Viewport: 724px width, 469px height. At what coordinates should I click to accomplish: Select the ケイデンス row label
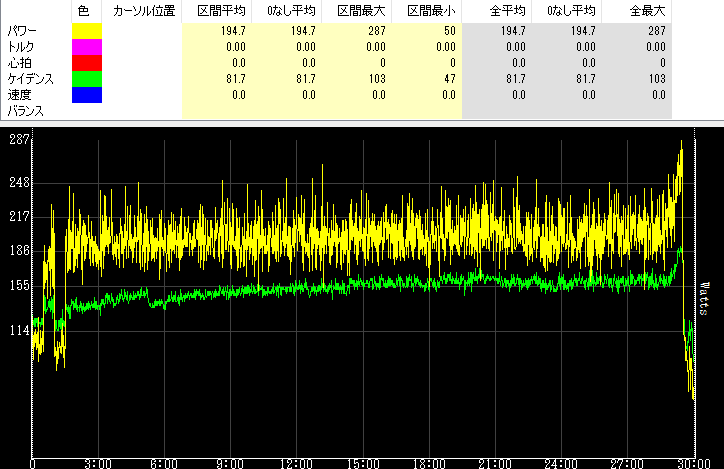point(30,79)
